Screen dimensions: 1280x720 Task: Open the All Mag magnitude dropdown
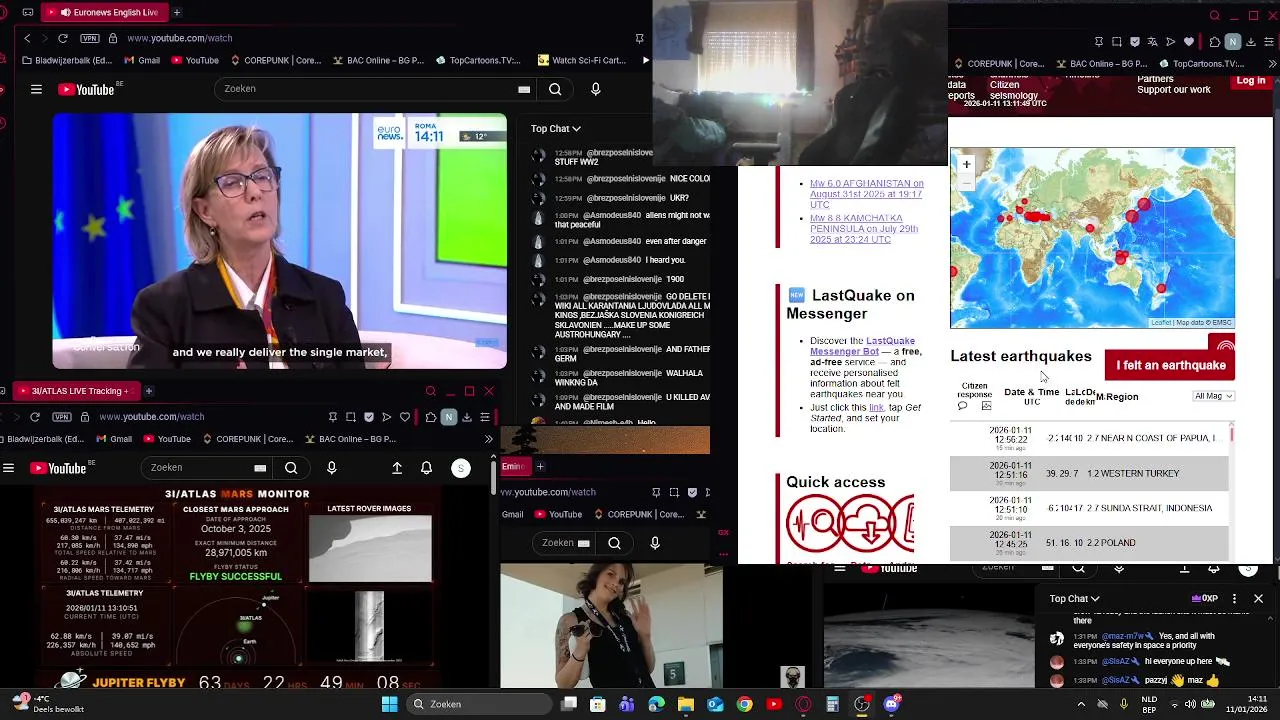click(x=1214, y=396)
